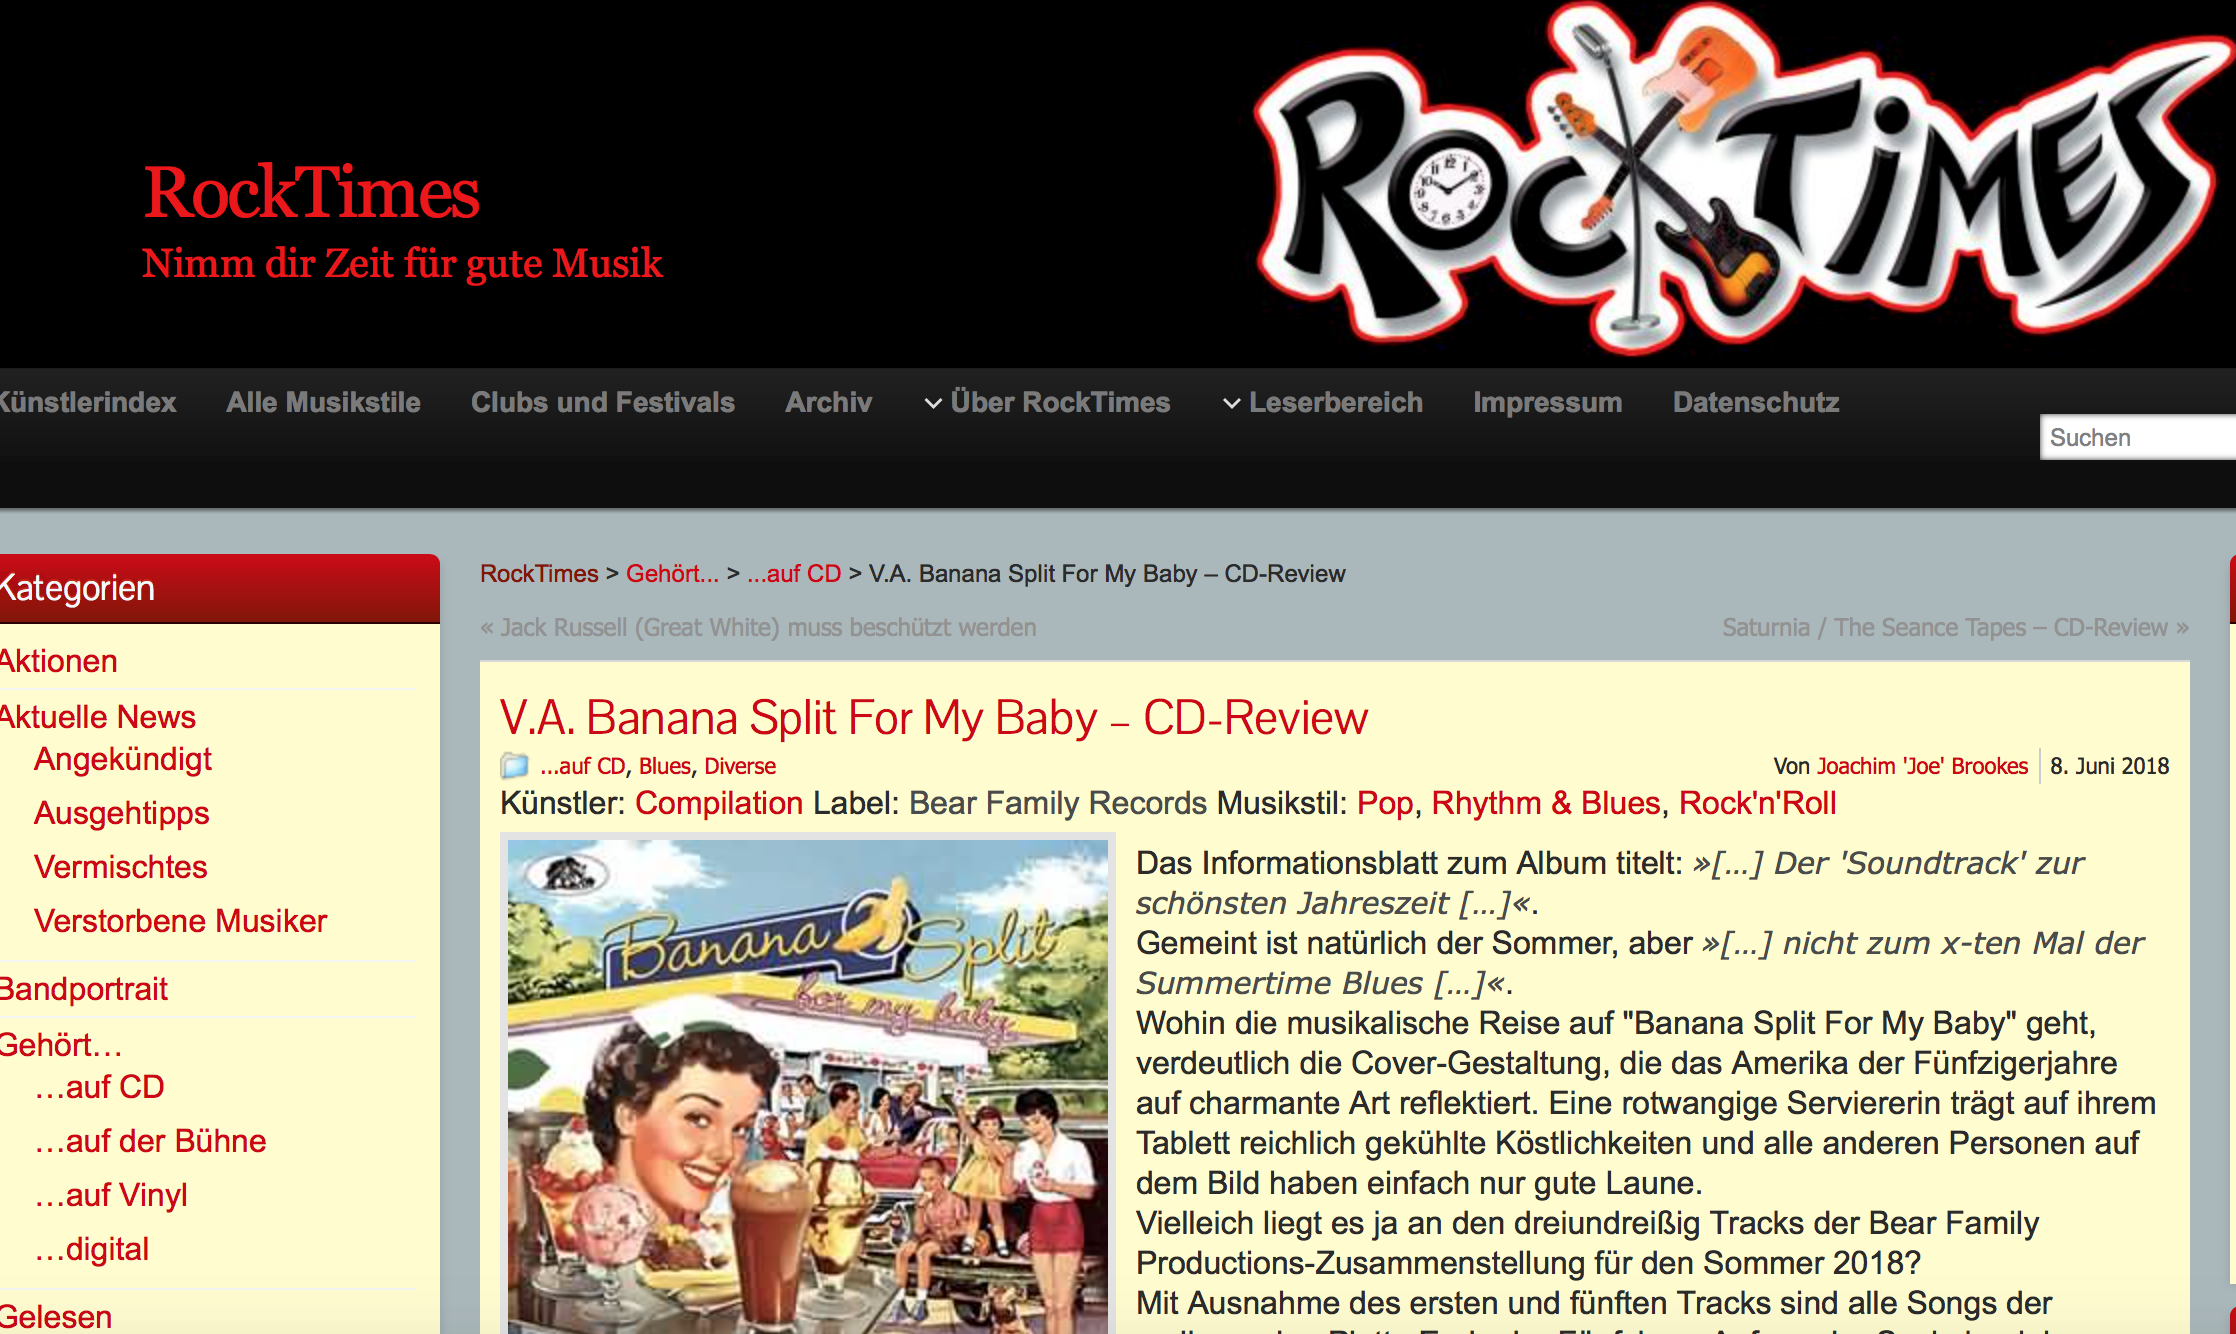This screenshot has height=1334, width=2236.
Task: Click the Gehört... breadcrumb link
Action: point(672,574)
